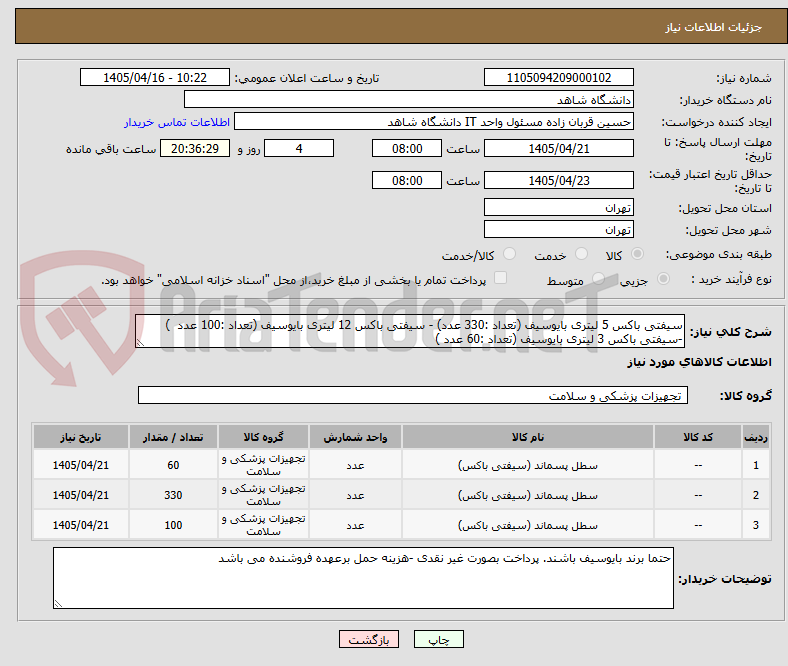This screenshot has width=788, height=666.
Task: Click the goods group cell in row 2
Action: click(263, 495)
